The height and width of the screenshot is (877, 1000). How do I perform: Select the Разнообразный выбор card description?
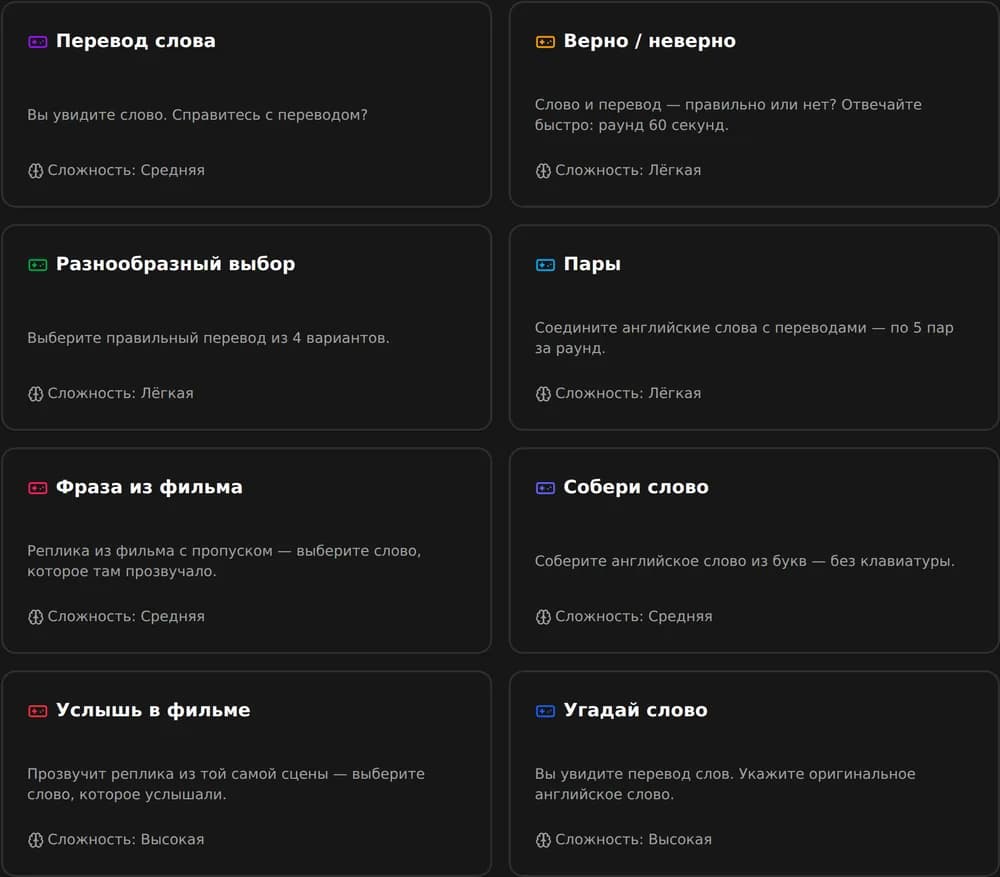tap(209, 338)
